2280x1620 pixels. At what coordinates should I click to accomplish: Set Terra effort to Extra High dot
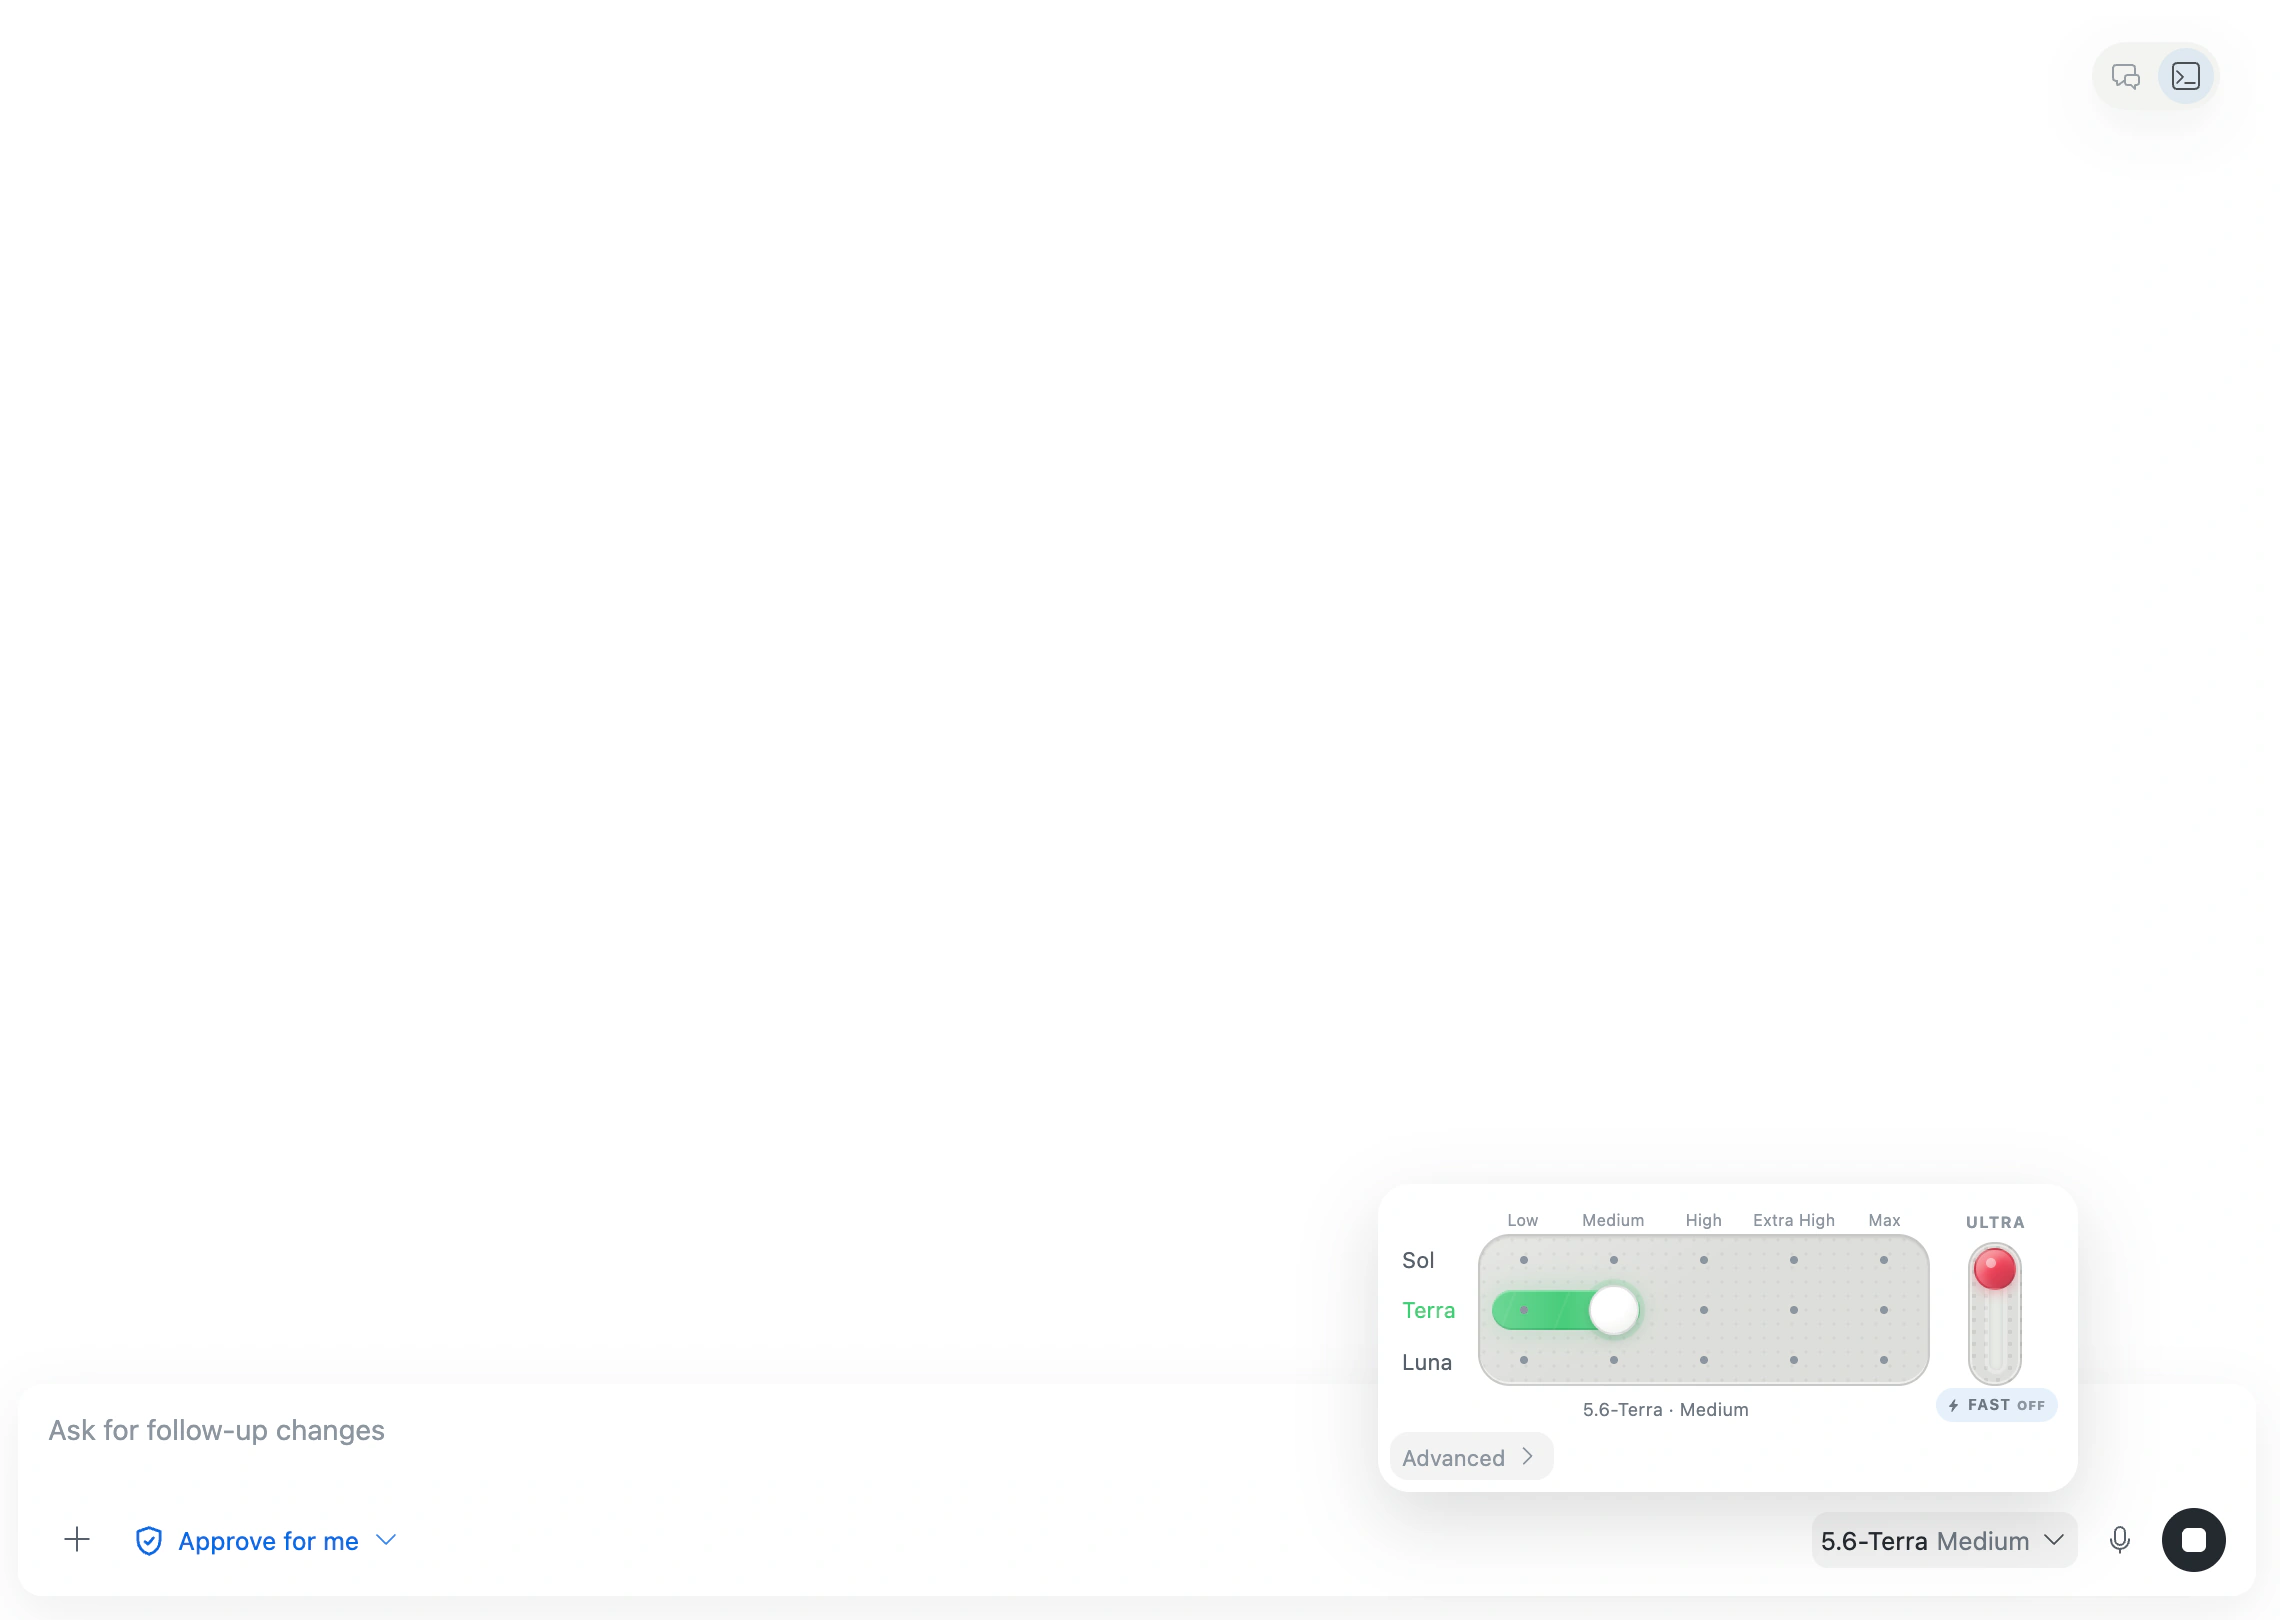[1794, 1310]
